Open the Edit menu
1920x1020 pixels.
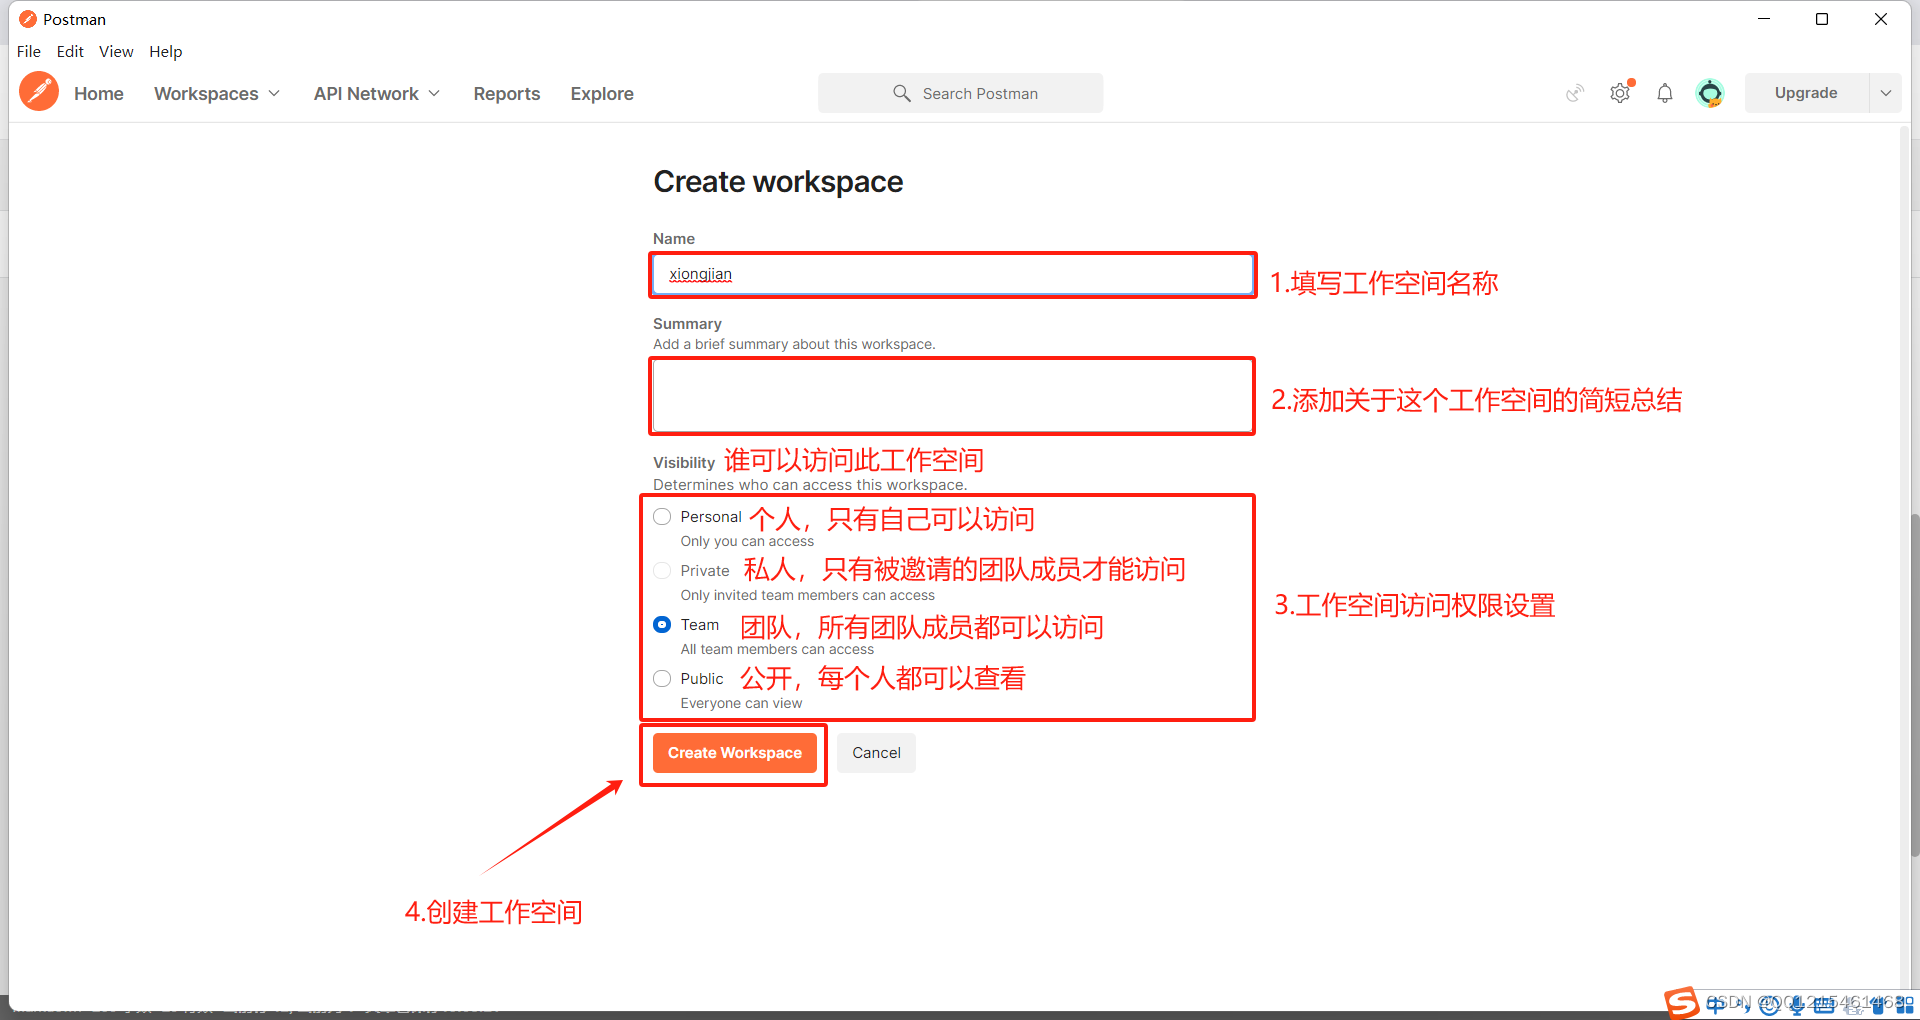pos(70,51)
